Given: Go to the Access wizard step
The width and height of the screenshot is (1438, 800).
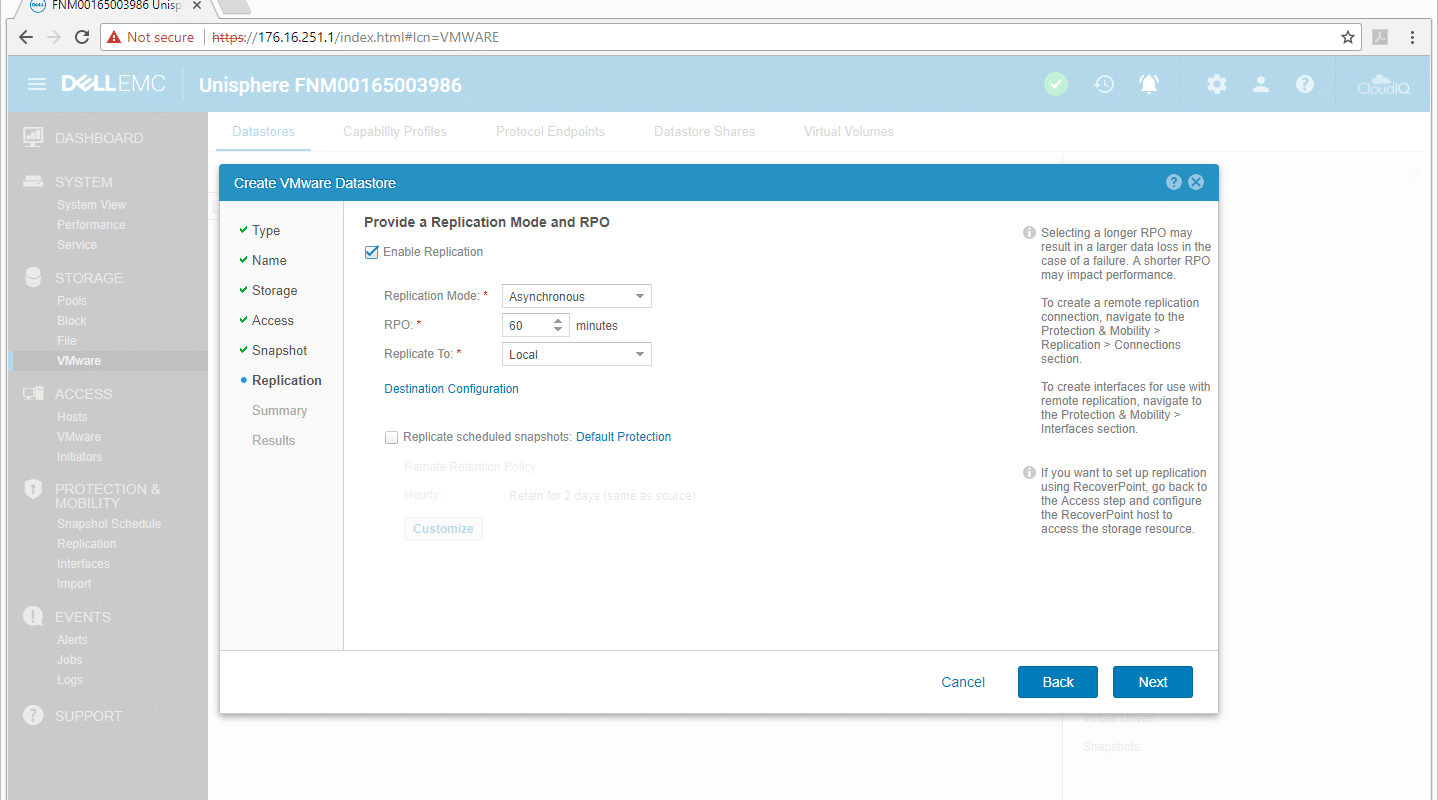Looking at the screenshot, I should (273, 320).
